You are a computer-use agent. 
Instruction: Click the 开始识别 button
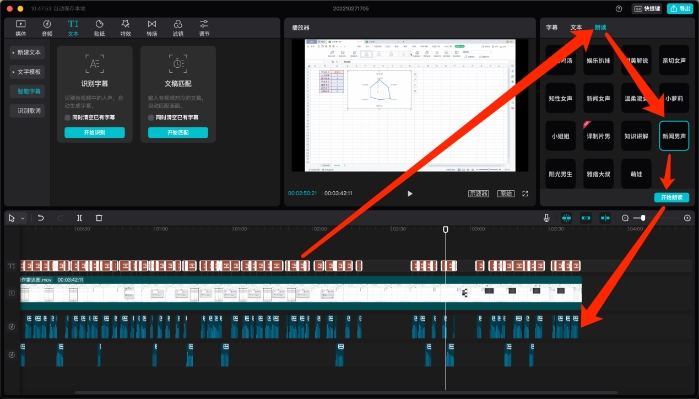pyautogui.click(x=95, y=132)
